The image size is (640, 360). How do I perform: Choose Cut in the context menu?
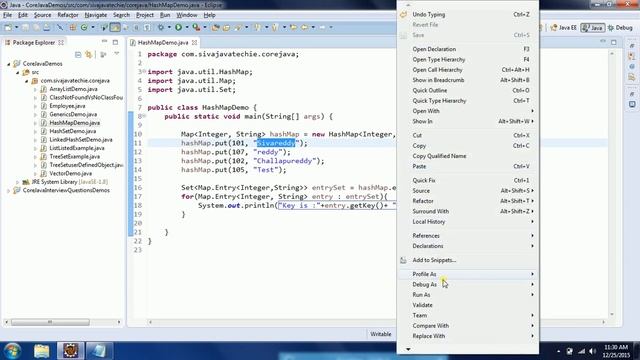[468, 135]
